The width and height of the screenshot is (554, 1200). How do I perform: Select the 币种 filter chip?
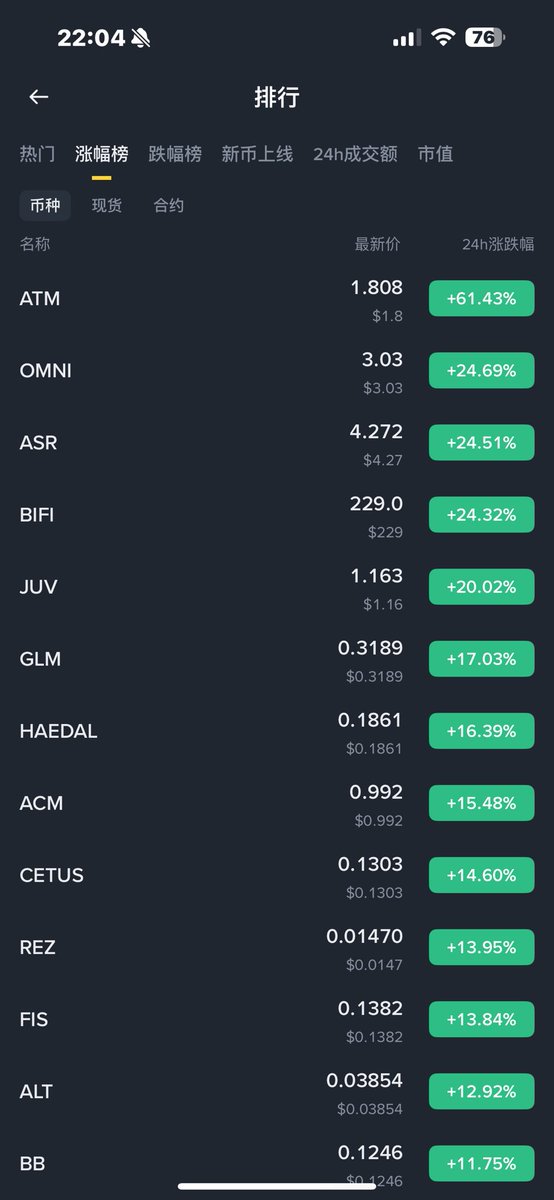(45, 206)
